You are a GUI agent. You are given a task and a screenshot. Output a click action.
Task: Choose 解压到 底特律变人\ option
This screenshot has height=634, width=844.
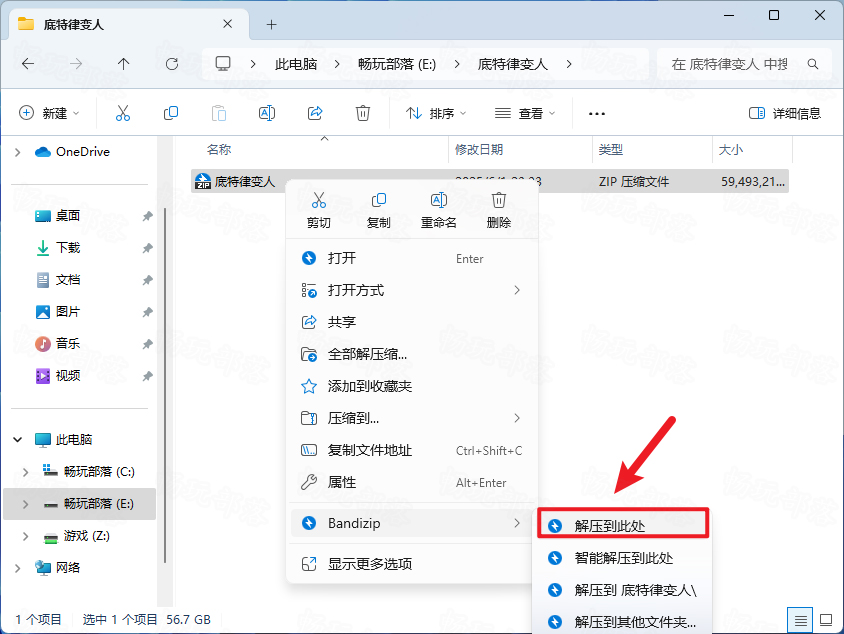(623, 590)
